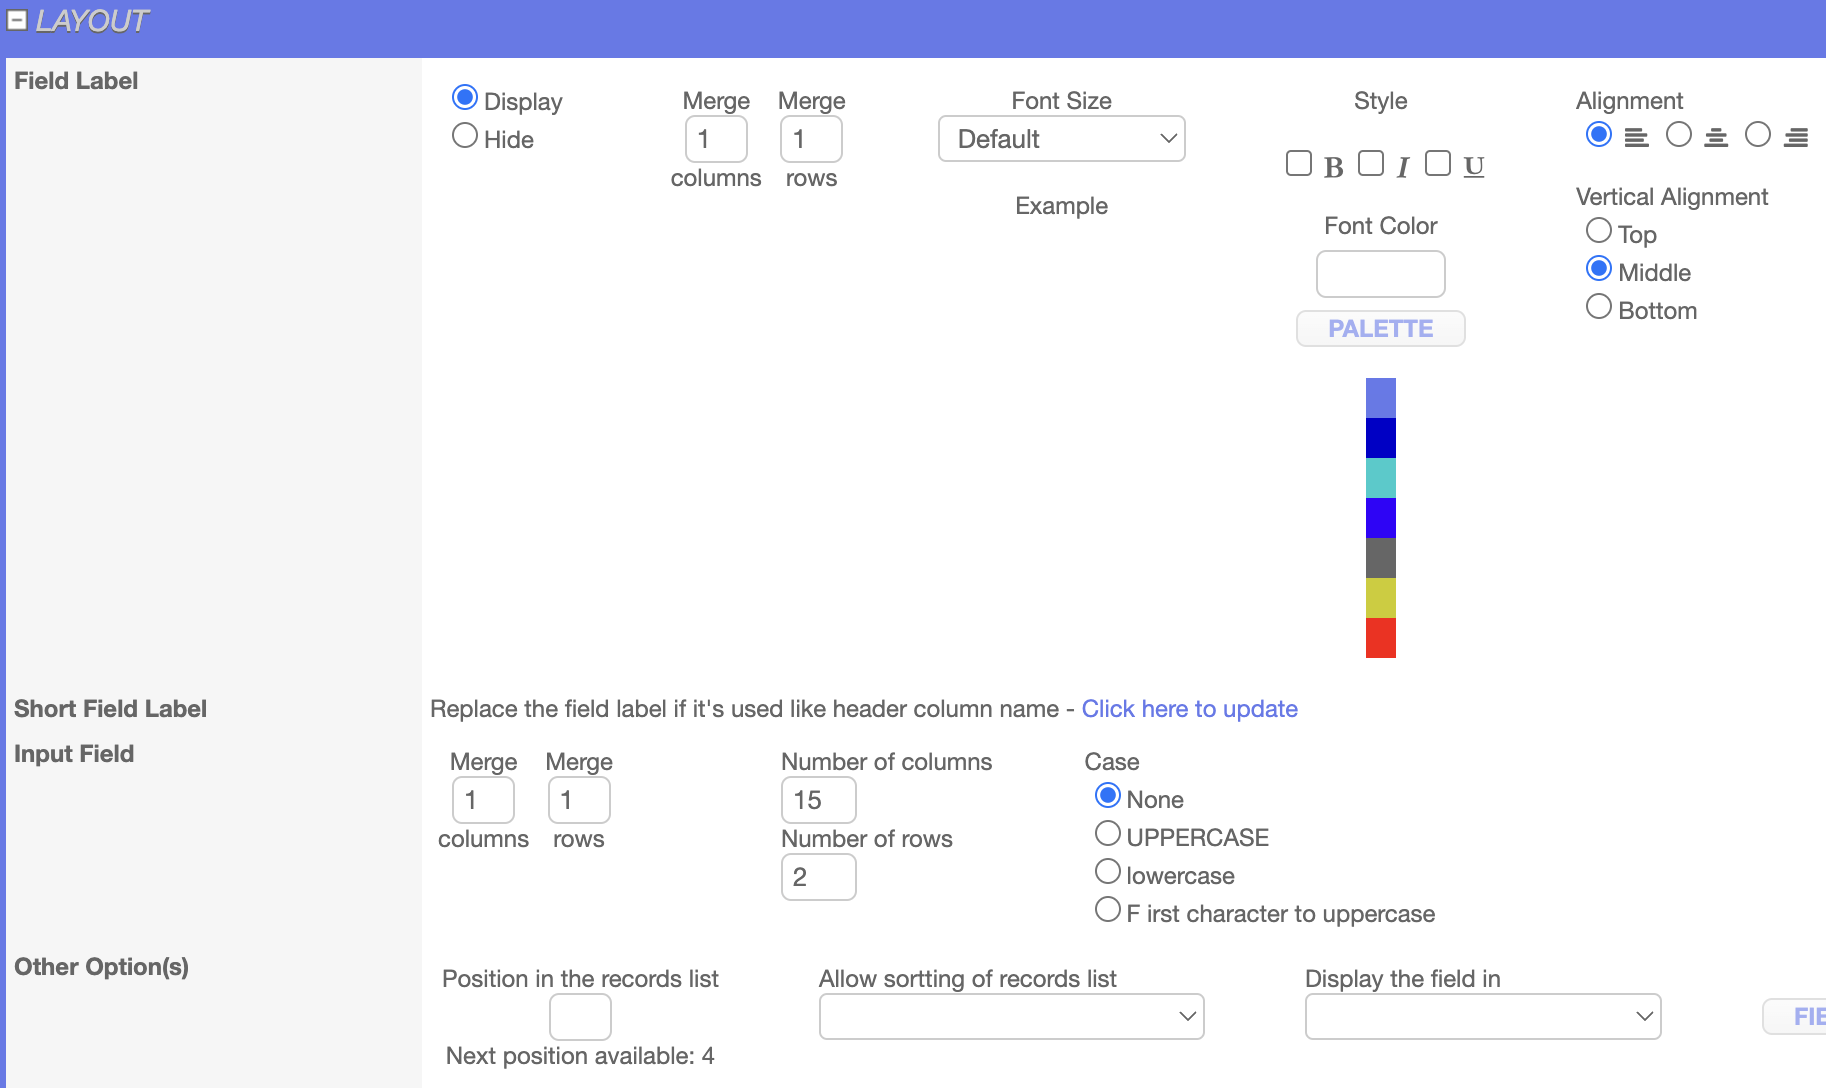The height and width of the screenshot is (1088, 1826).
Task: Choose Bottom vertical alignment
Action: pyautogui.click(x=1598, y=307)
